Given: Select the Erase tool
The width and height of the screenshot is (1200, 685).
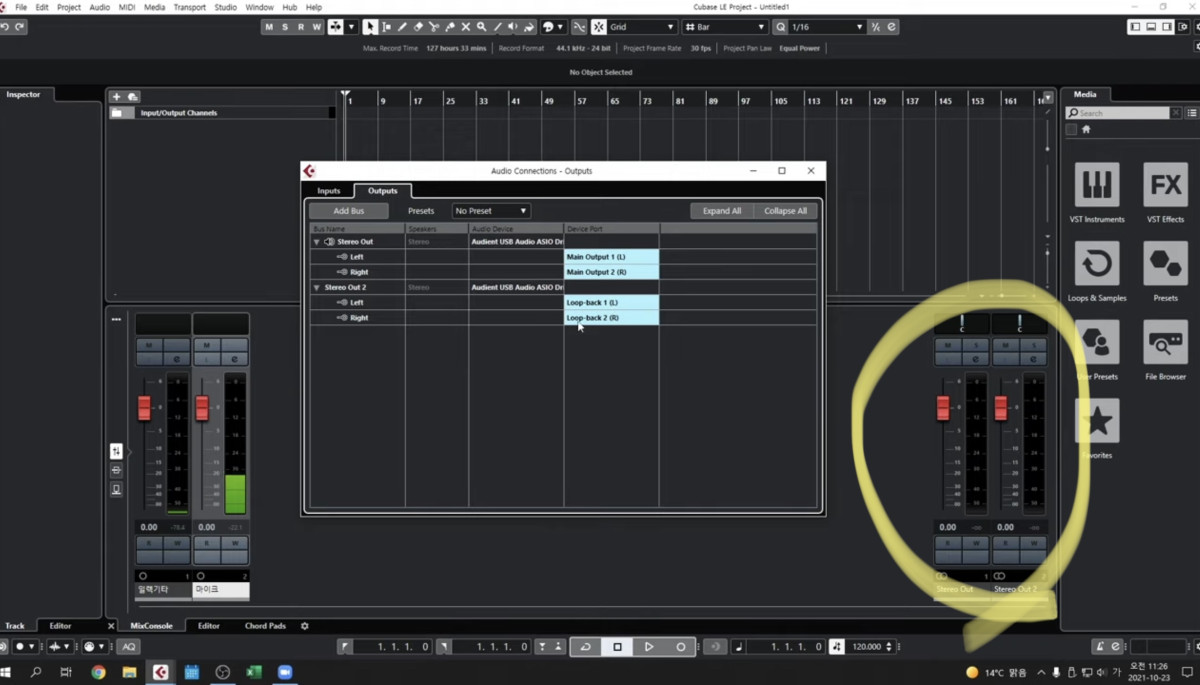Looking at the screenshot, I should point(418,27).
